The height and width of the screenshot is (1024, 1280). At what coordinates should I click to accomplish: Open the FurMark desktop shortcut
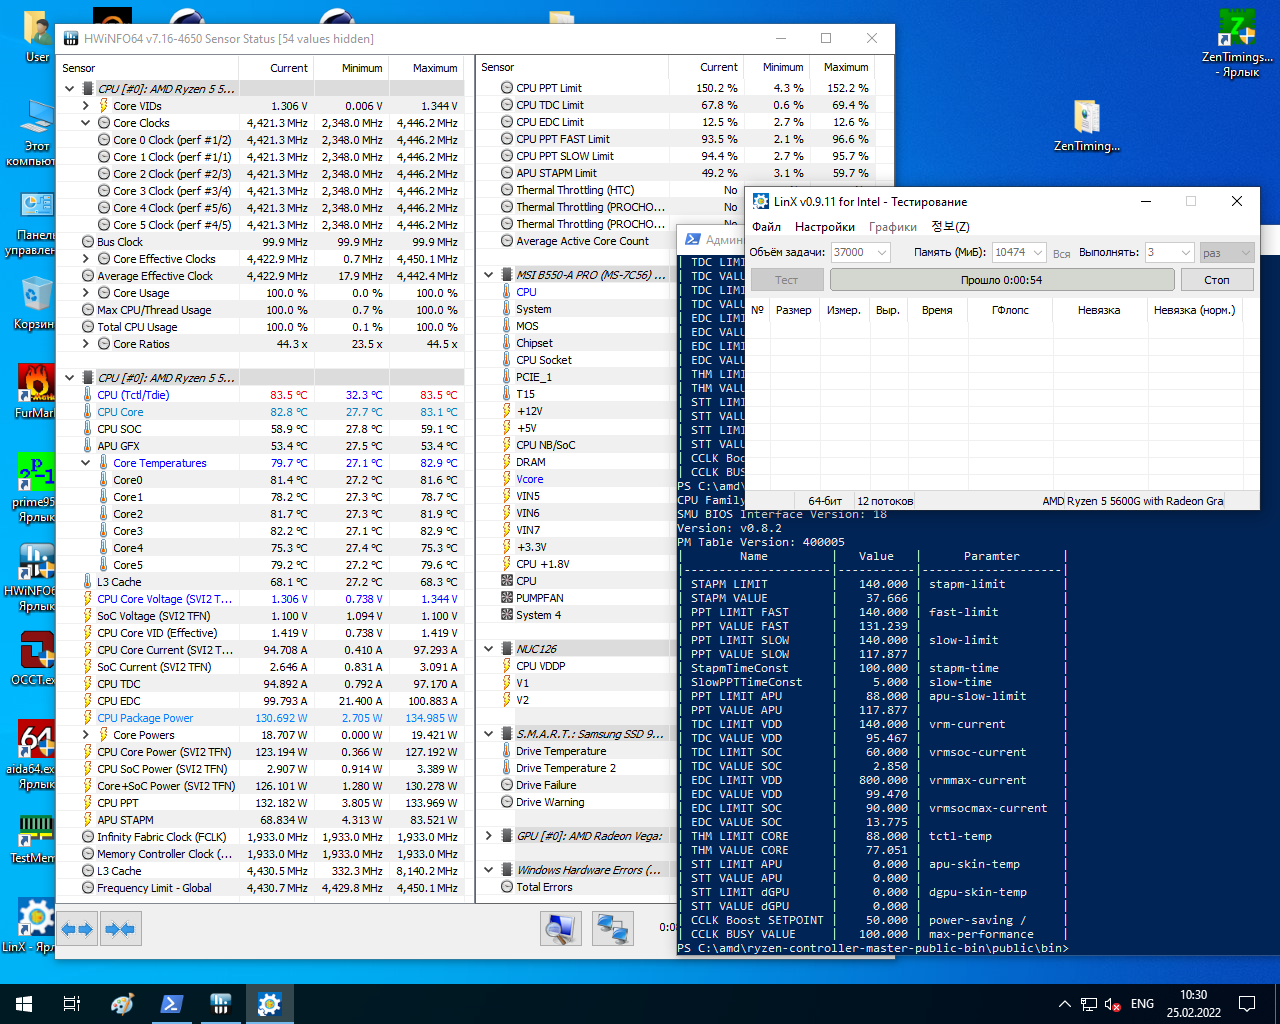(35, 392)
